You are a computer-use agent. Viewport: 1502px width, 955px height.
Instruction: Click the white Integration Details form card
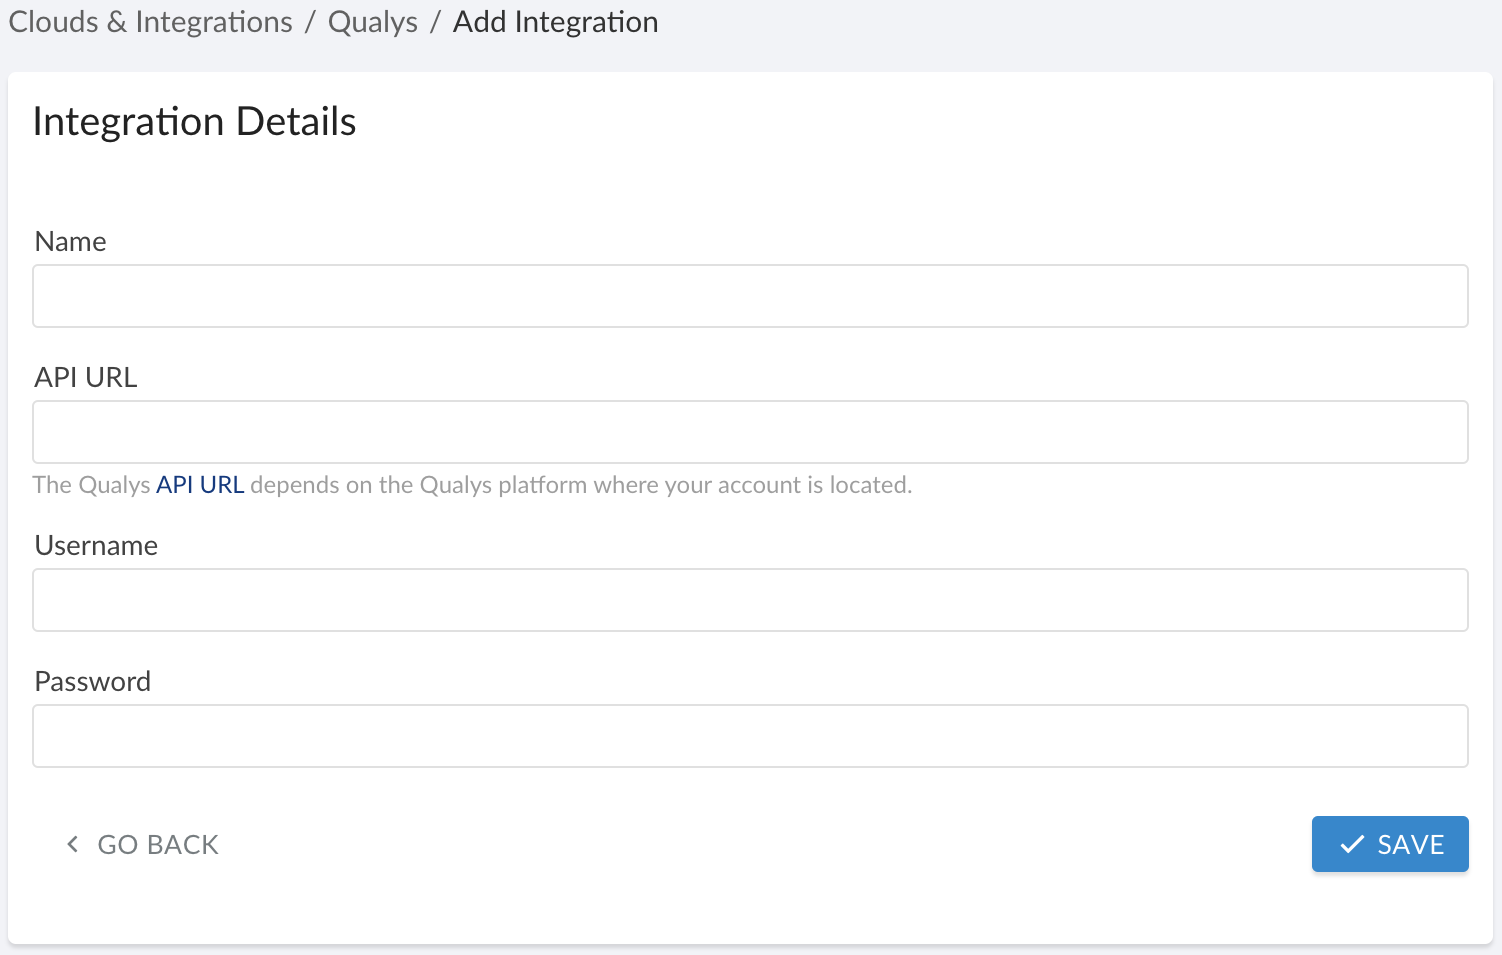click(750, 180)
